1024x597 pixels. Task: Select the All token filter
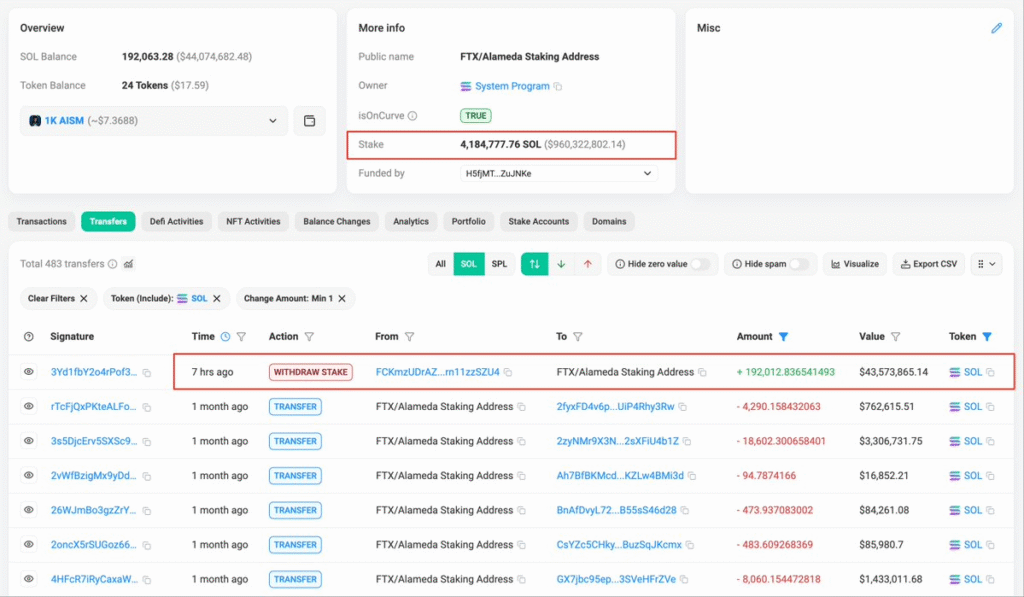(441, 264)
